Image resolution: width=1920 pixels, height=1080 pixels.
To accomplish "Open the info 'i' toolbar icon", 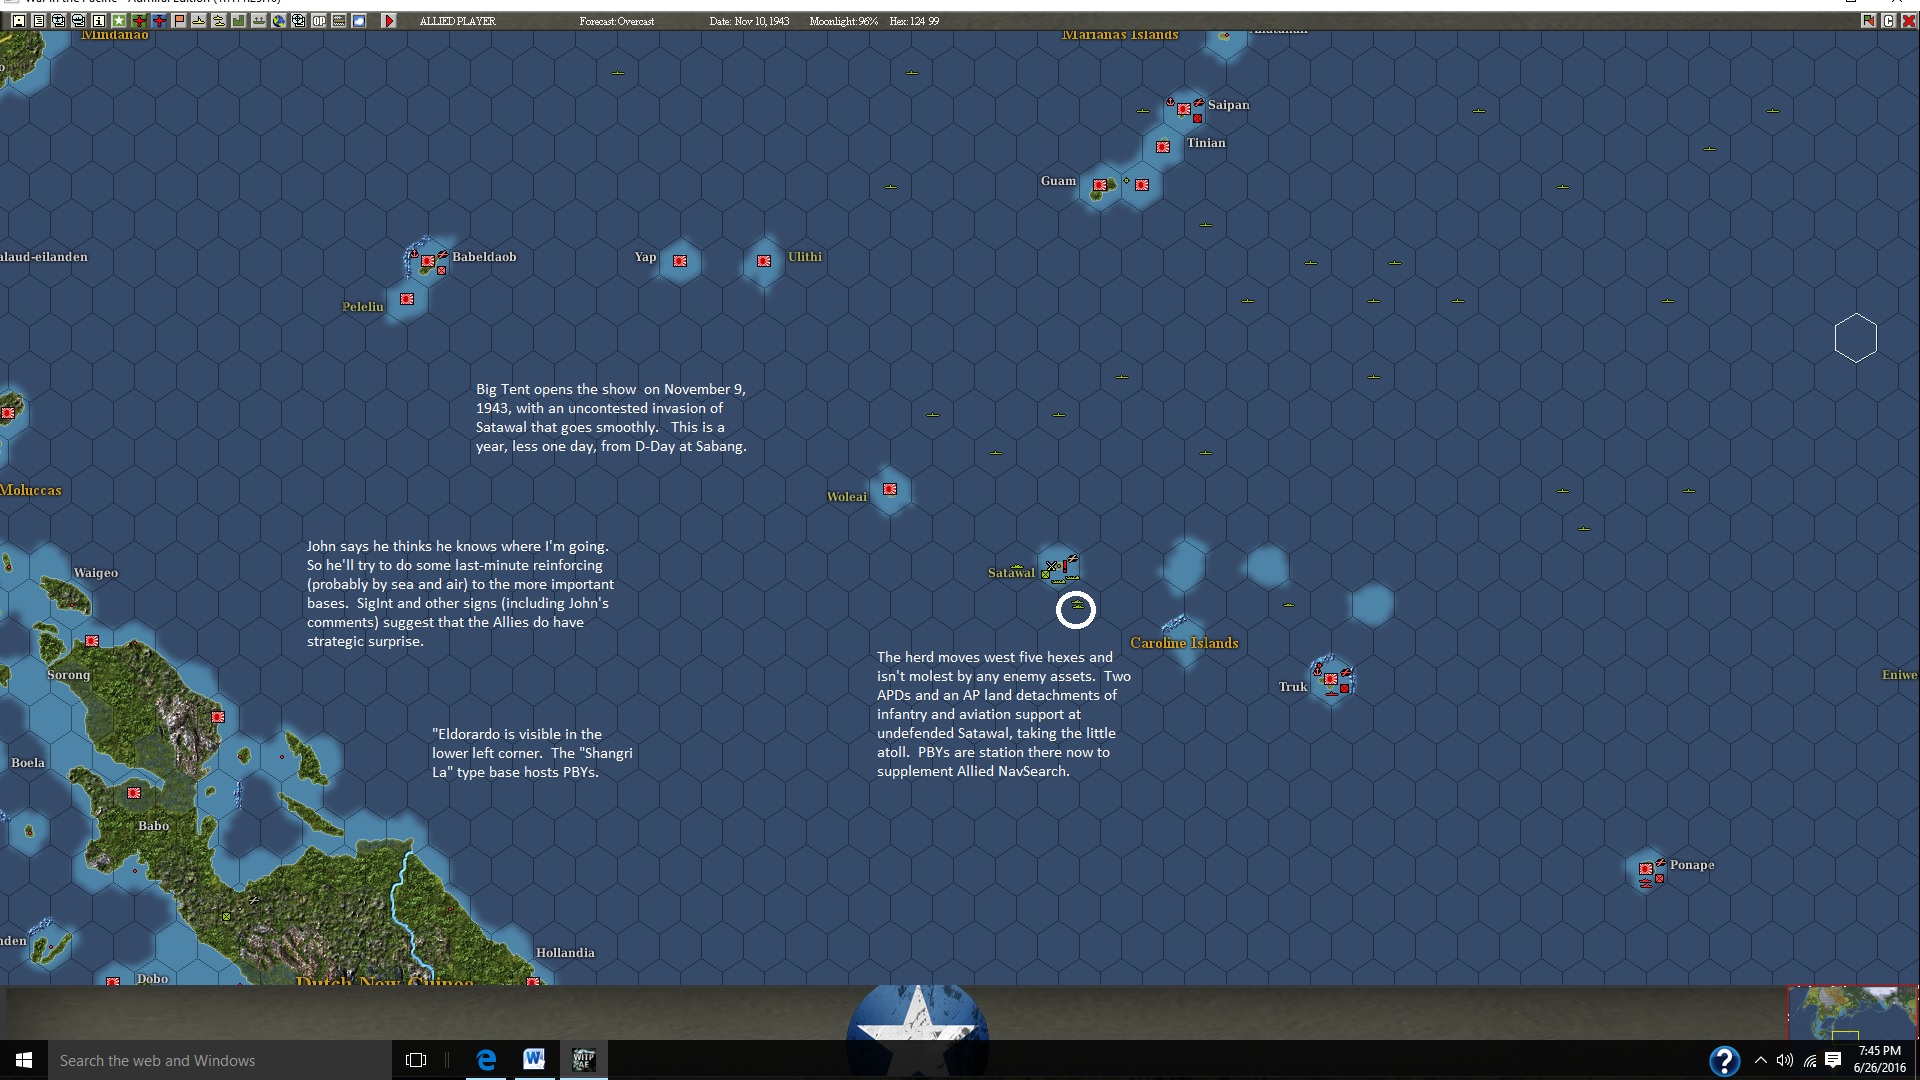I will [x=99, y=21].
